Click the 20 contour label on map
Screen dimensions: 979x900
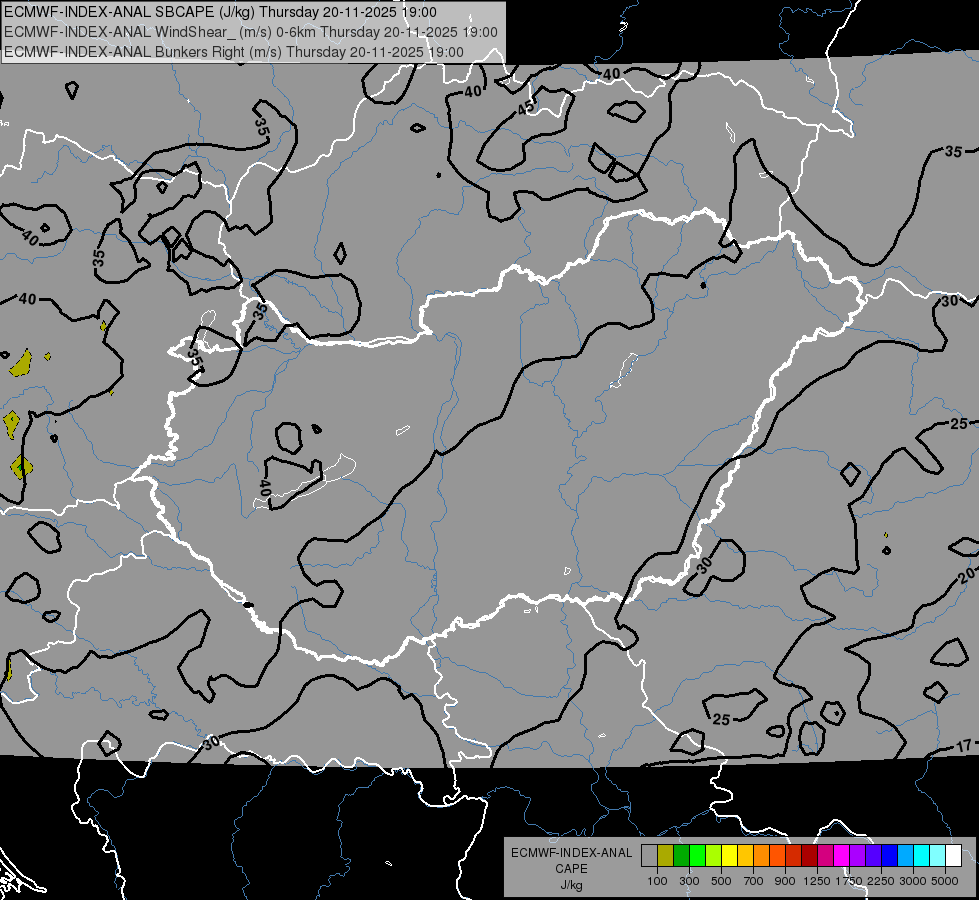pyautogui.click(x=967, y=575)
